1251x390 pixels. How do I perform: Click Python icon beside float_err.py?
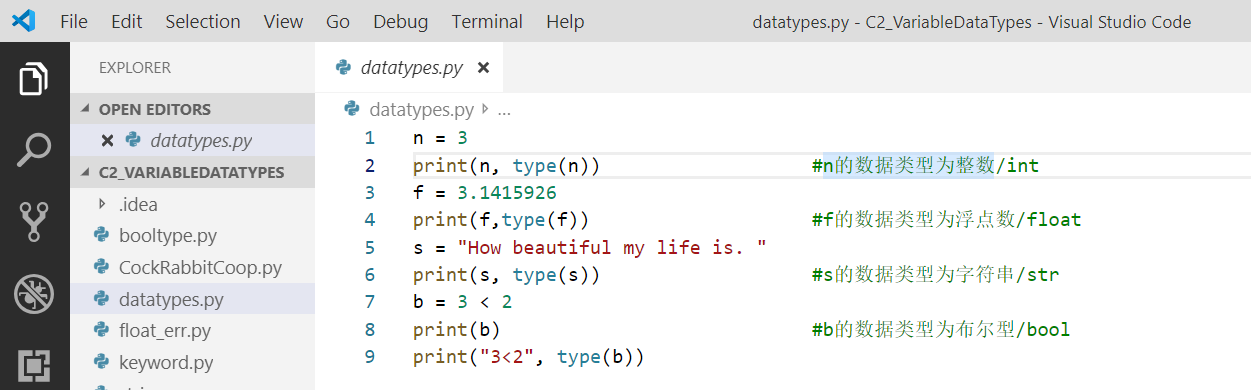[101, 330]
